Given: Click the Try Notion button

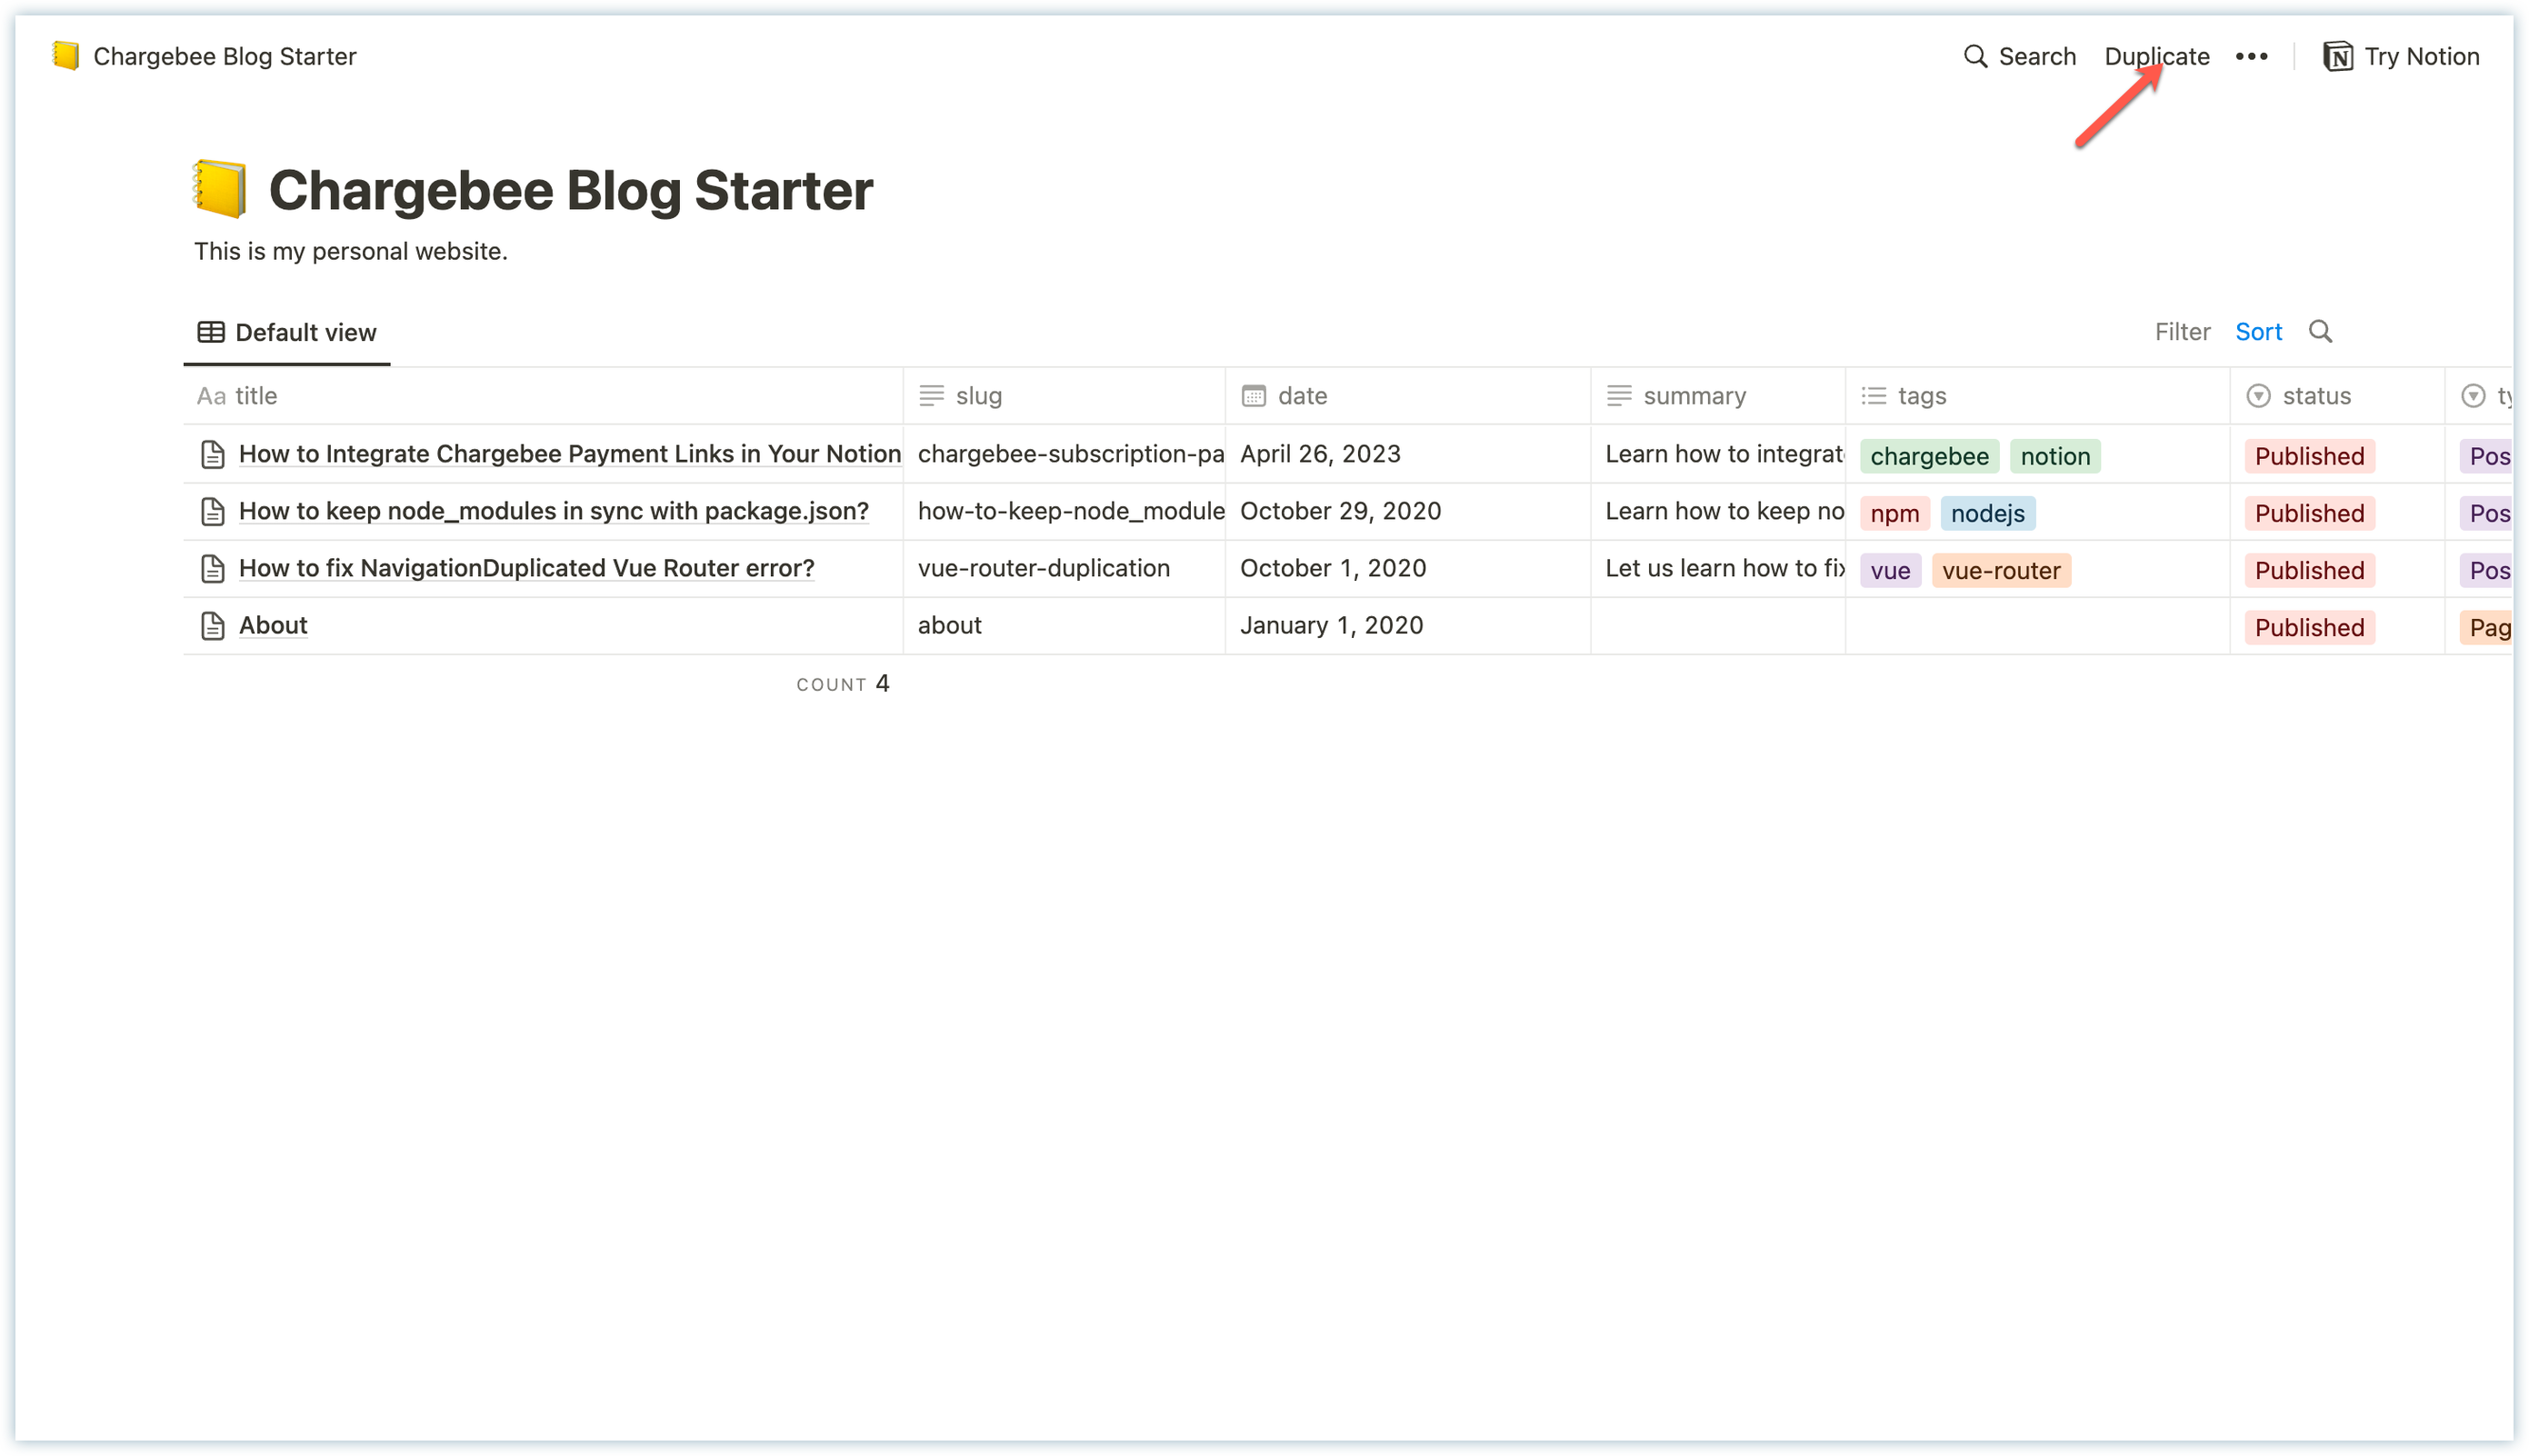Looking at the screenshot, I should 2403,55.
